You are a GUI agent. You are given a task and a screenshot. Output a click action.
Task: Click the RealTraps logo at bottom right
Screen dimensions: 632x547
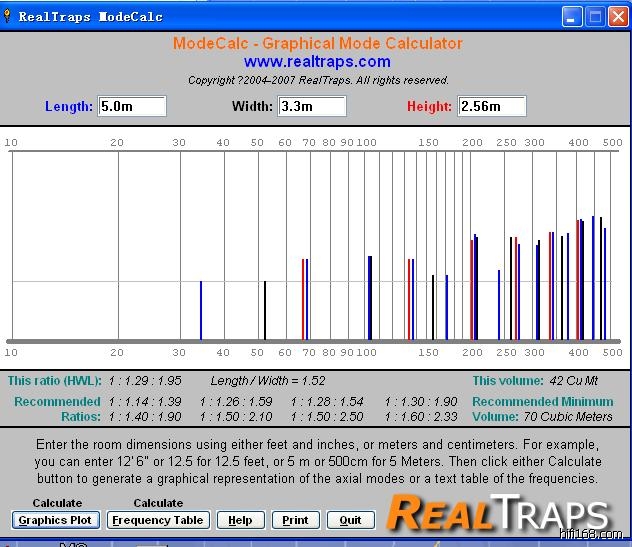pos(498,512)
